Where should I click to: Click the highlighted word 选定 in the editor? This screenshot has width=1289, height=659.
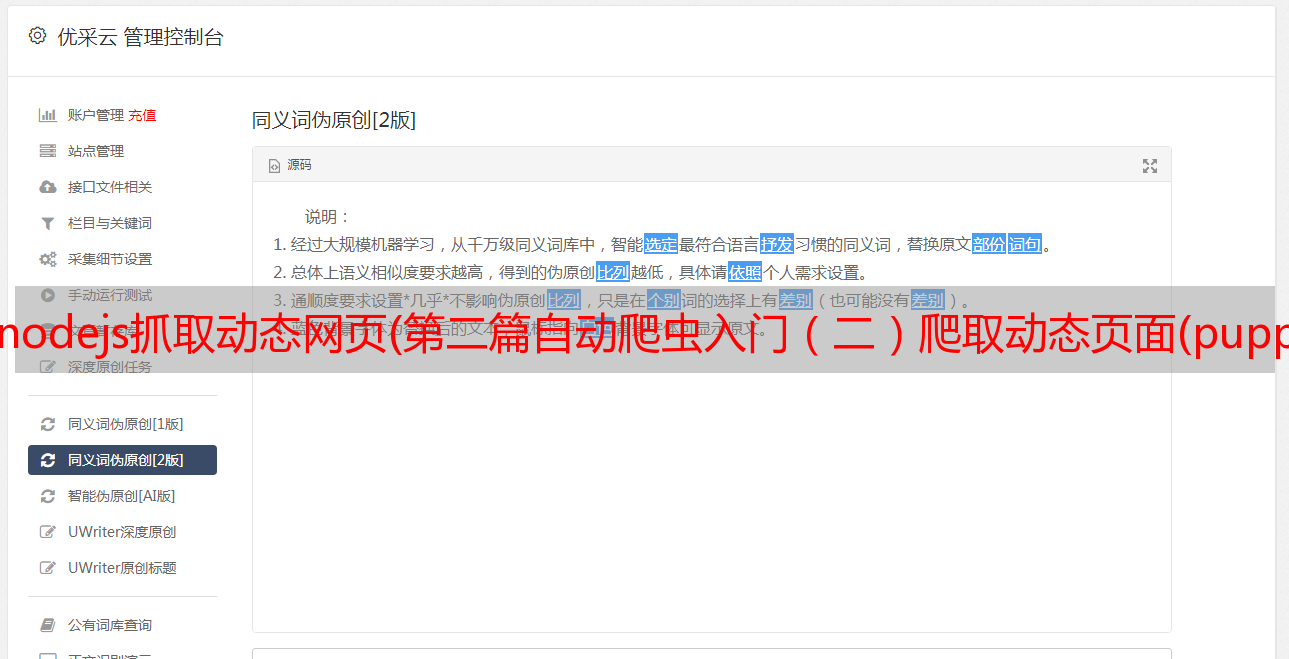click(x=661, y=244)
